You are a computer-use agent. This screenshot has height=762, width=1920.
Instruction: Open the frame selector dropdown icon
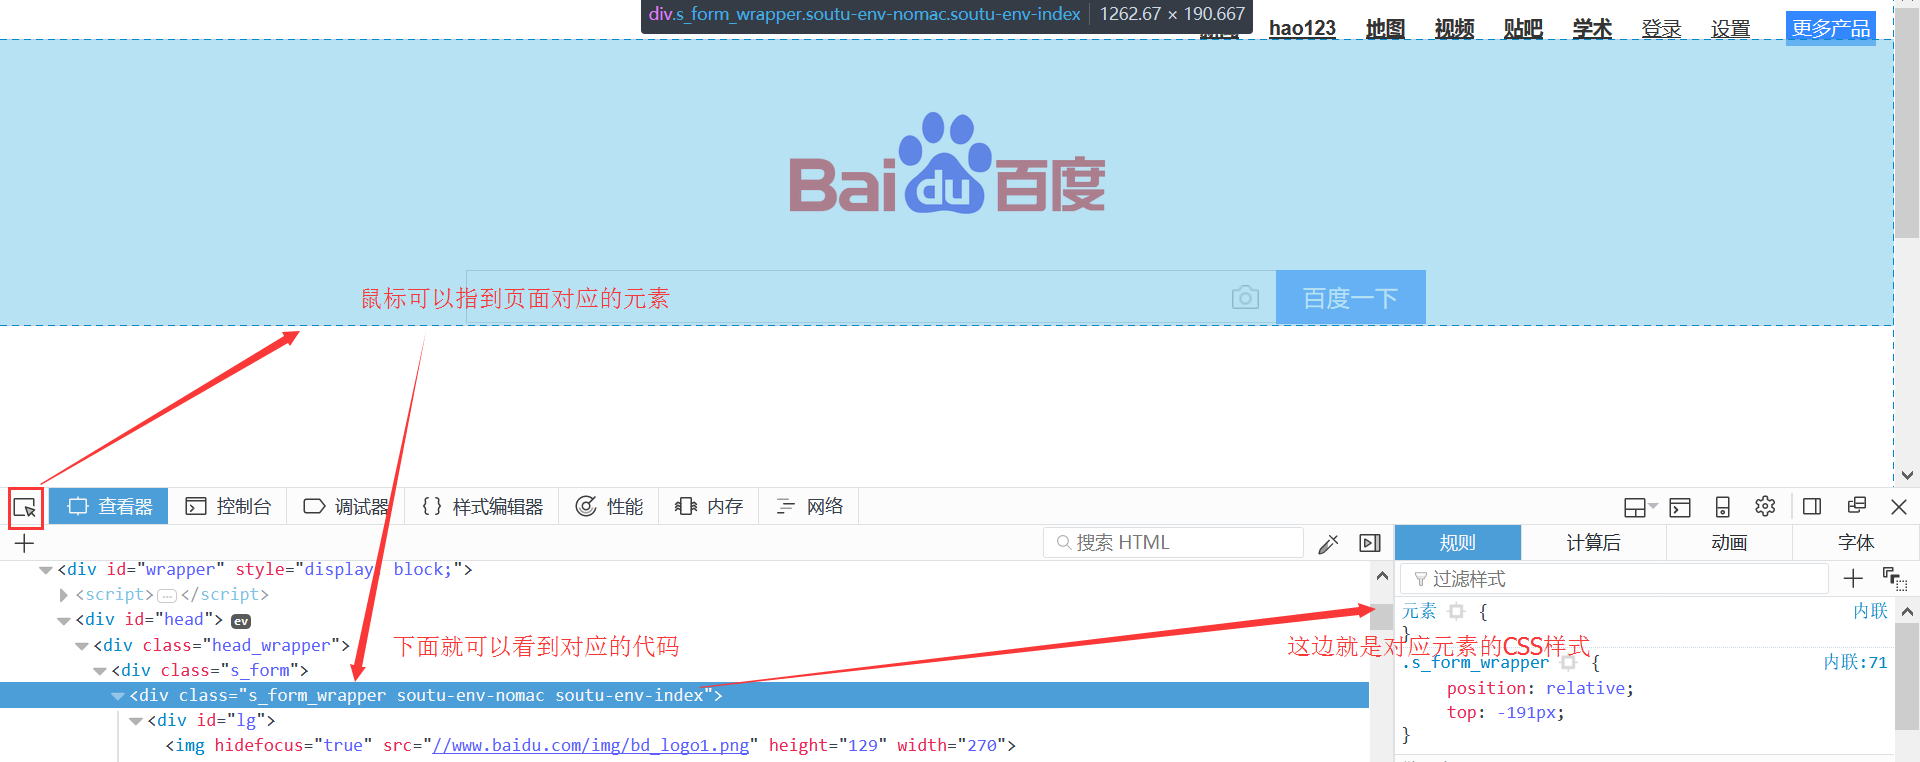[1640, 507]
